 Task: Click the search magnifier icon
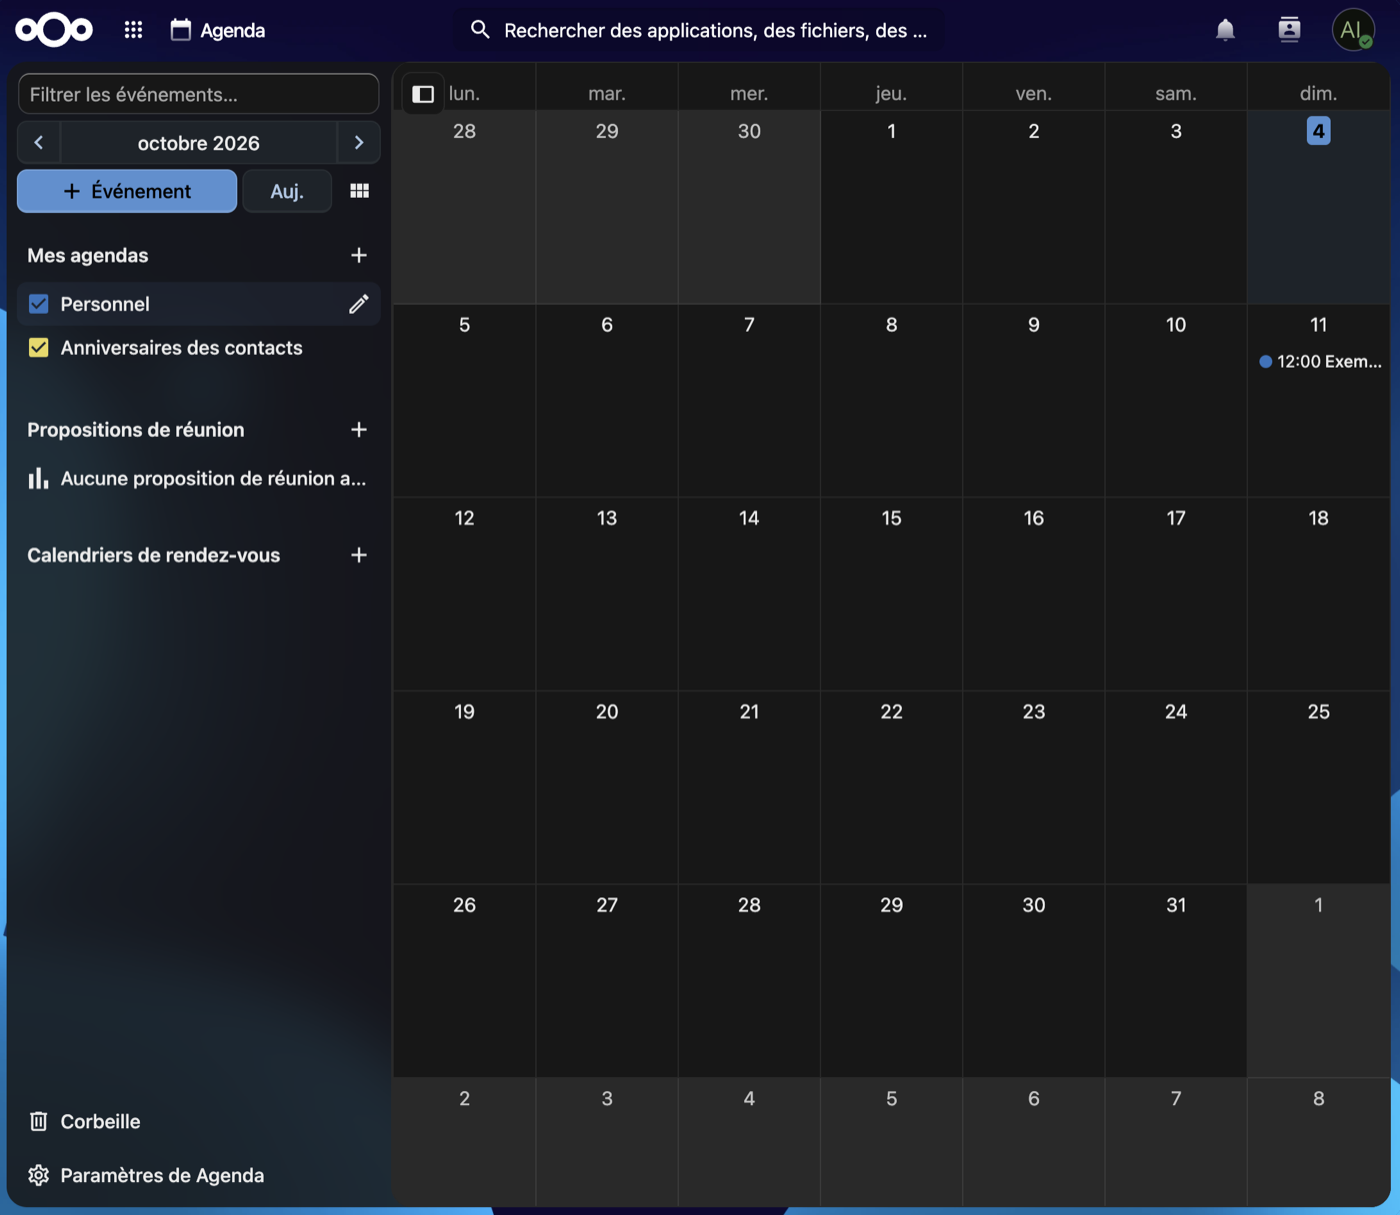point(480,30)
